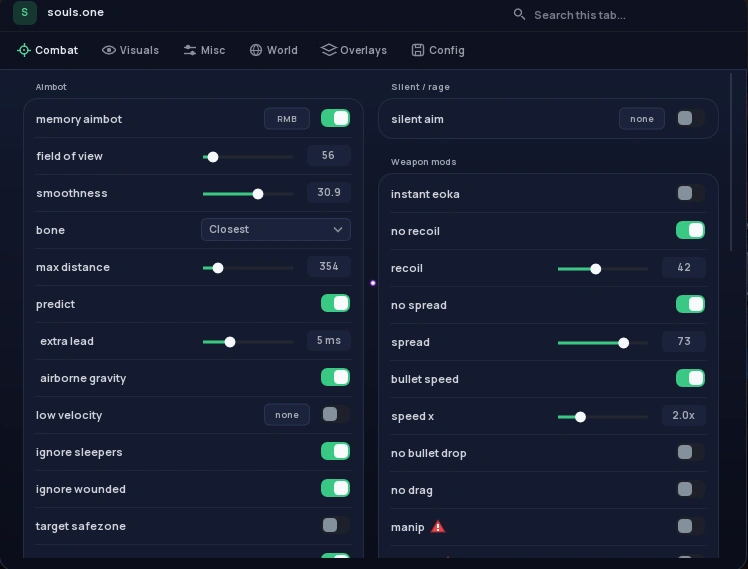Enable the instant eoka toggle
This screenshot has height=569, width=748.
[x=690, y=193]
